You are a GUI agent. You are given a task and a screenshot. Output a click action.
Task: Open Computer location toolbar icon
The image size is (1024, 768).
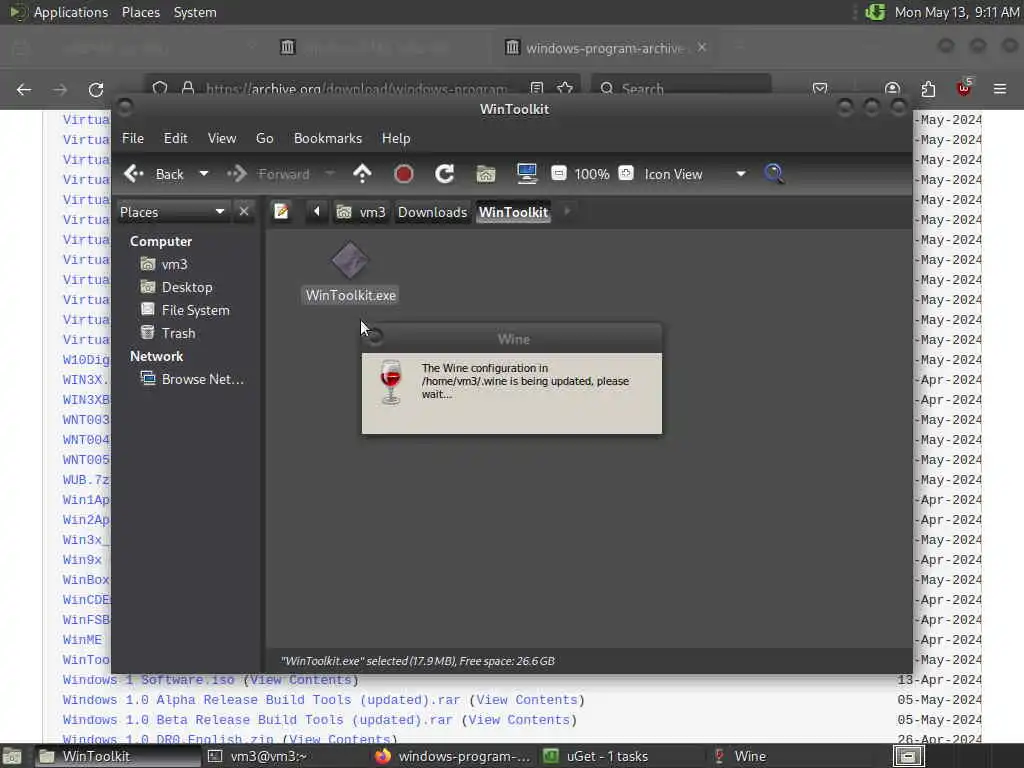pyautogui.click(x=526, y=174)
